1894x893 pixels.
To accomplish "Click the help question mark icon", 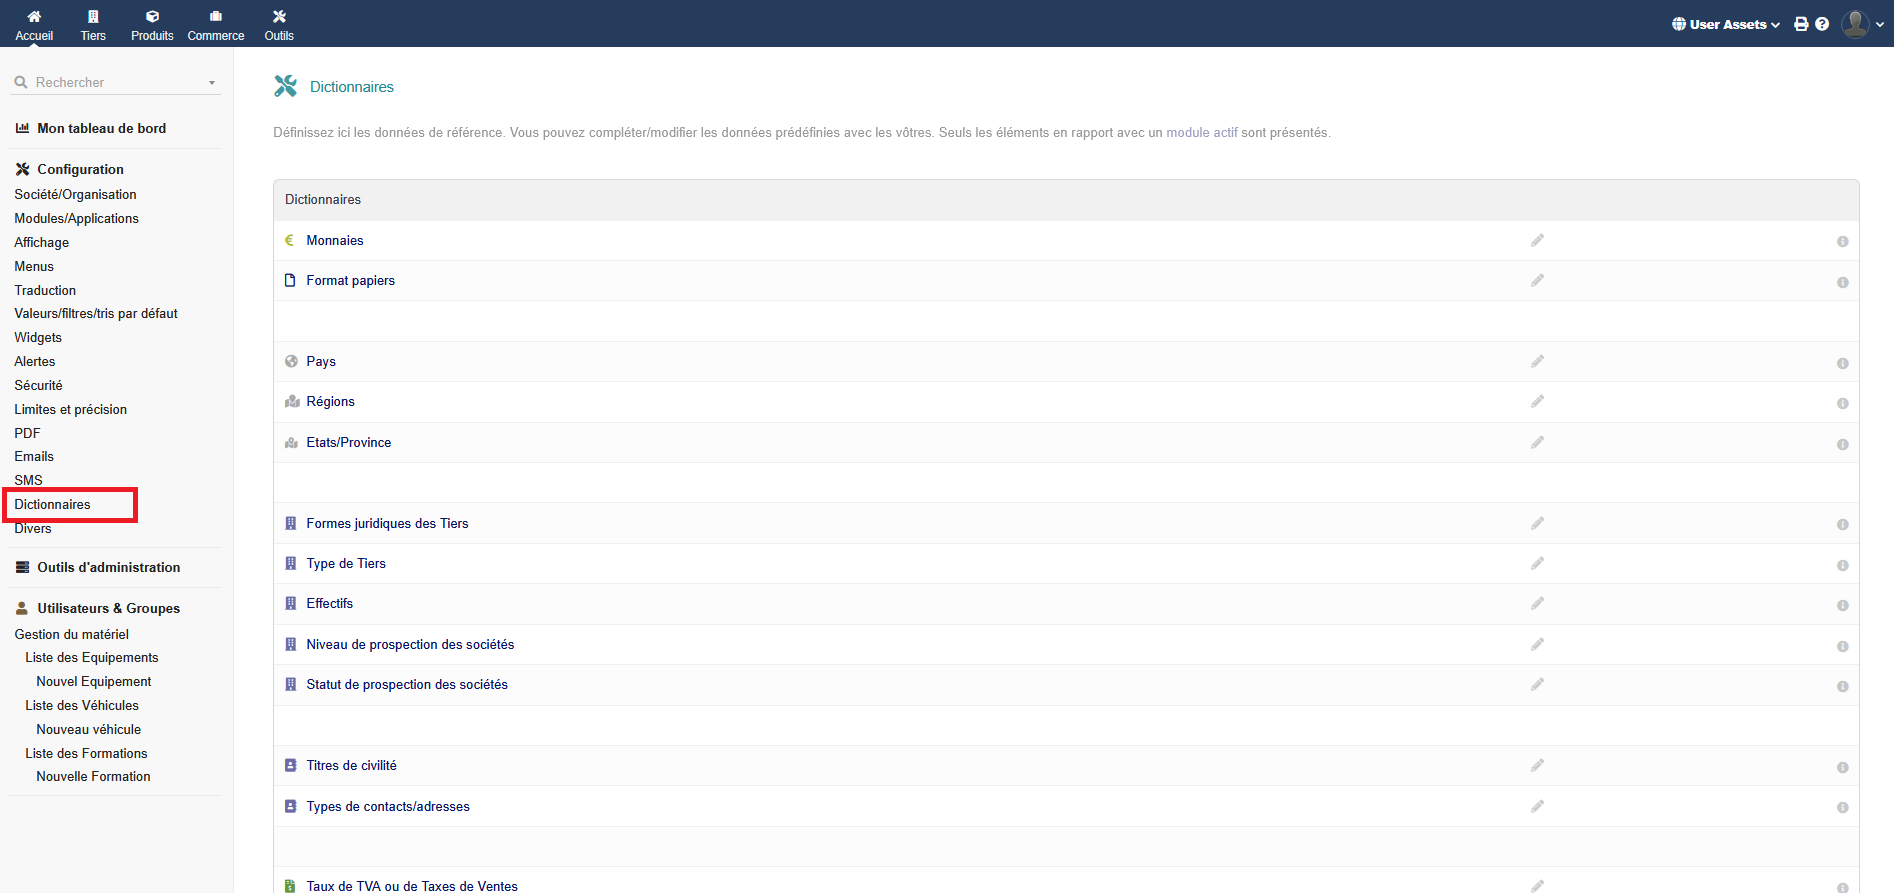I will pos(1822,24).
